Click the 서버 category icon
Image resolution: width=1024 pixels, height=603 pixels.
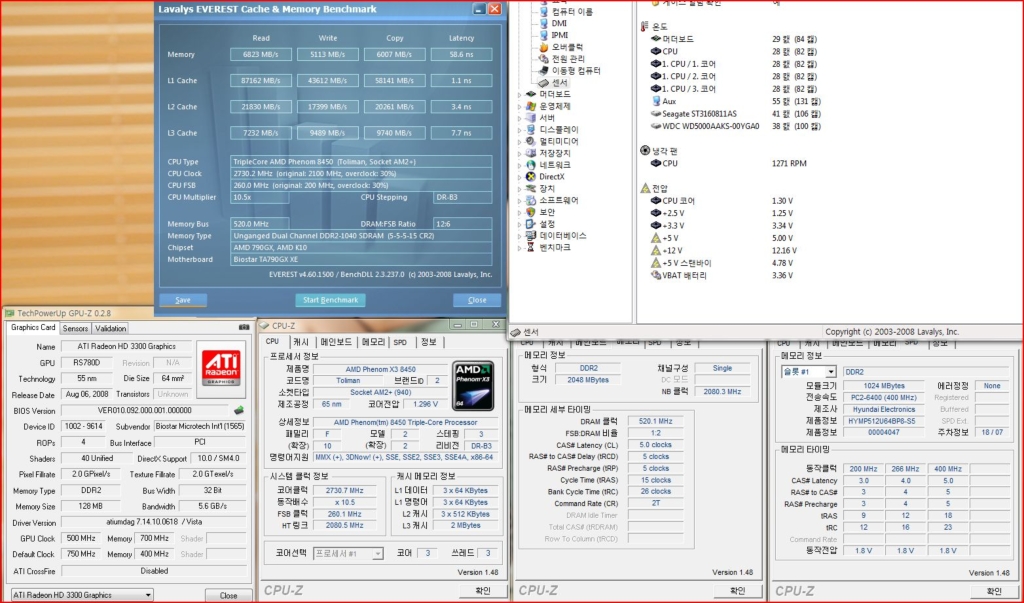click(531, 118)
